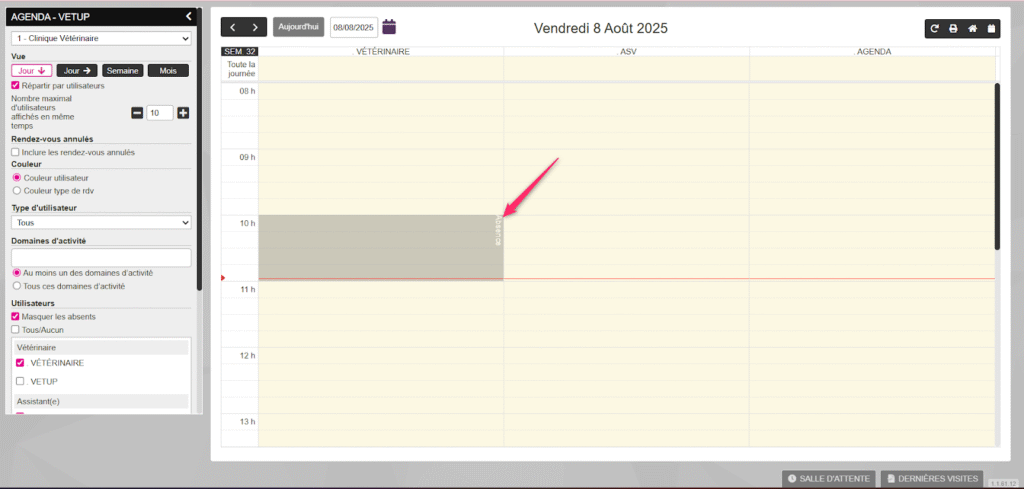Select Couleur type de rdv radio

click(x=16, y=190)
